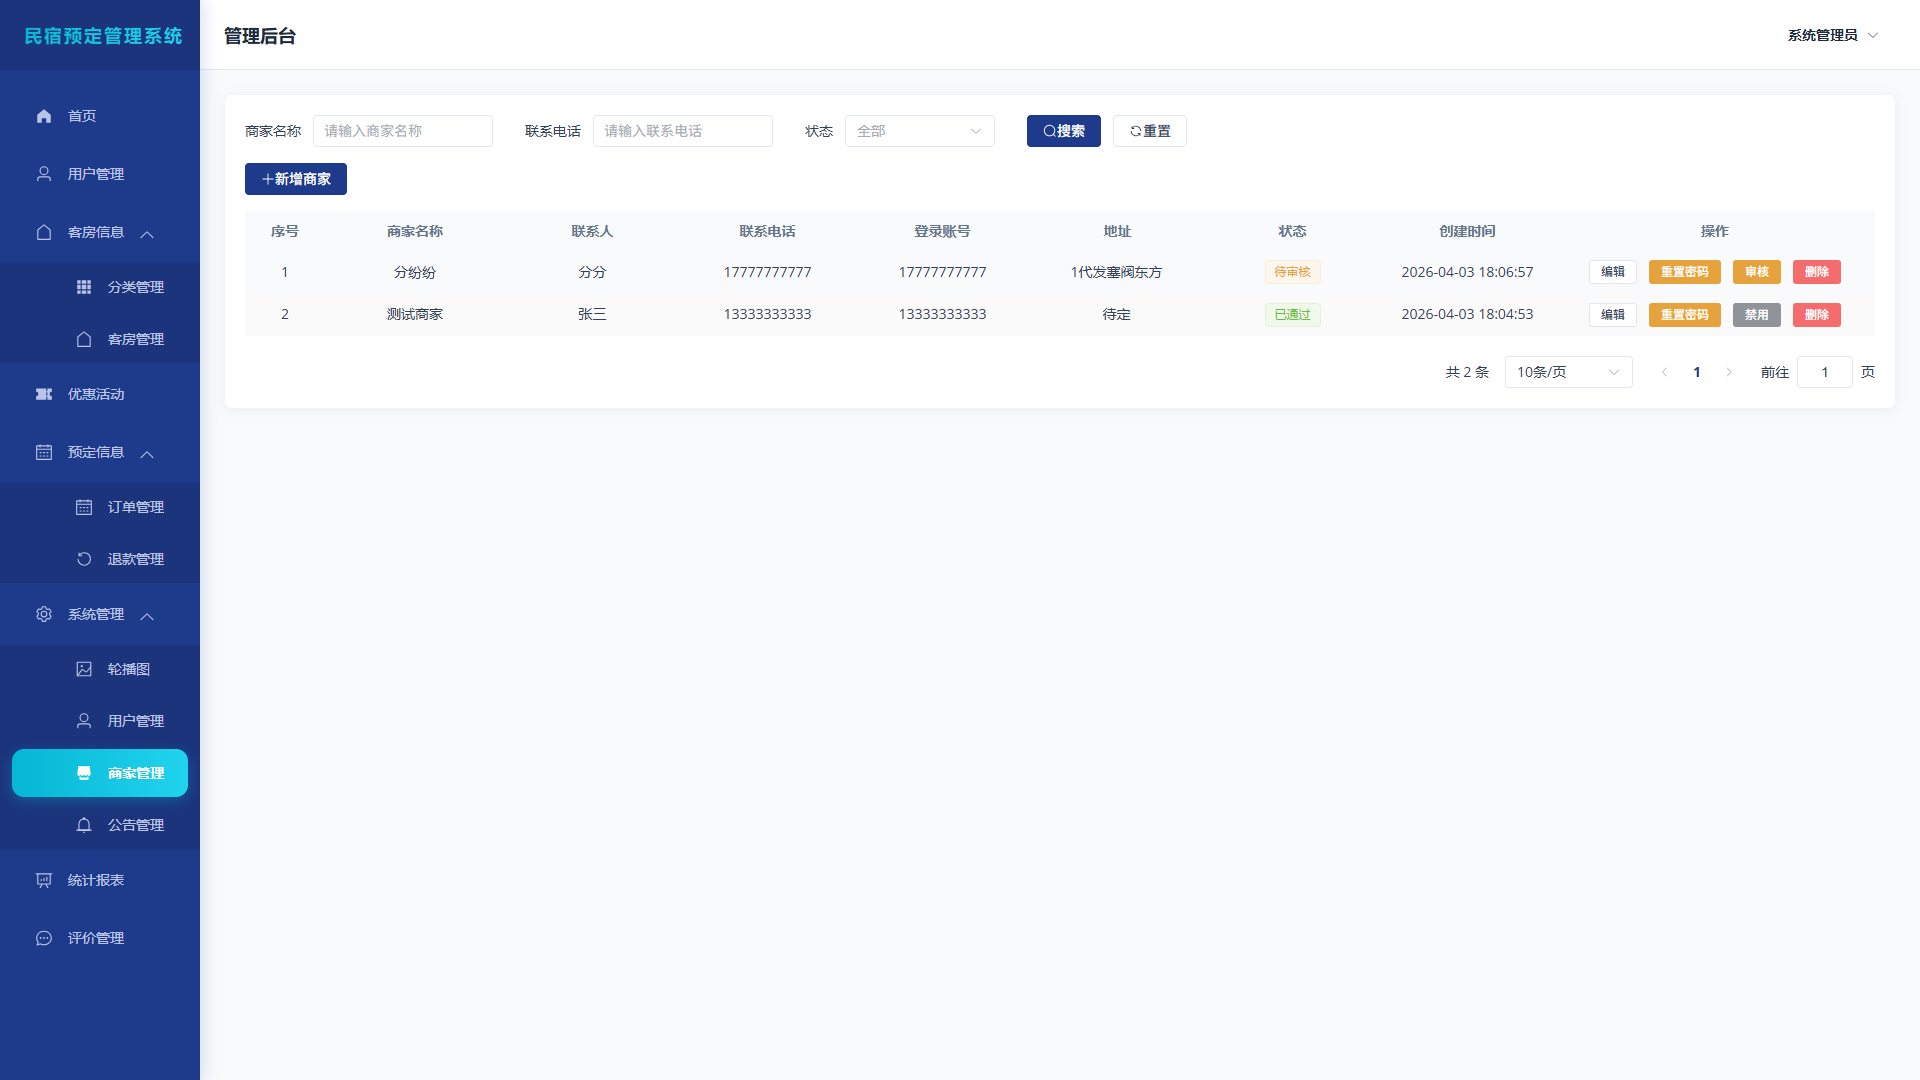Click the picture icon beside 轮播图
The height and width of the screenshot is (1080, 1920).
(x=84, y=669)
